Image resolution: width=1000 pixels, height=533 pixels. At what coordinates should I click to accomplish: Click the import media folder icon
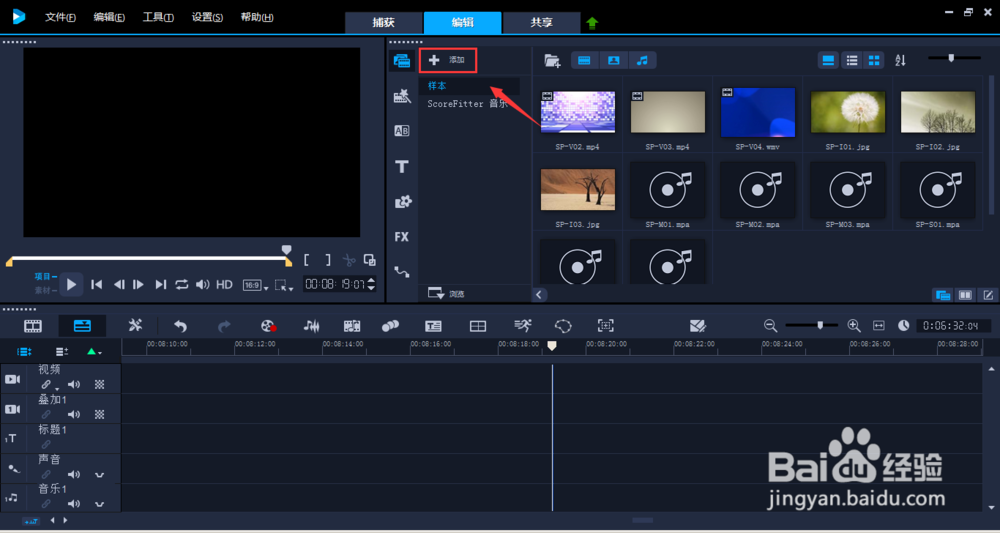pos(552,61)
